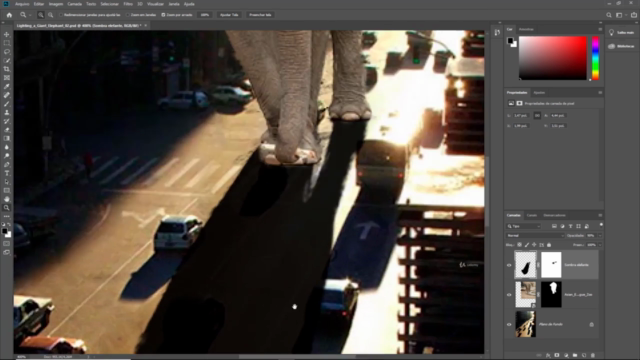The image size is (640, 360).
Task: Select the Rectangular Marquee tool
Action: pyautogui.click(x=7, y=43)
